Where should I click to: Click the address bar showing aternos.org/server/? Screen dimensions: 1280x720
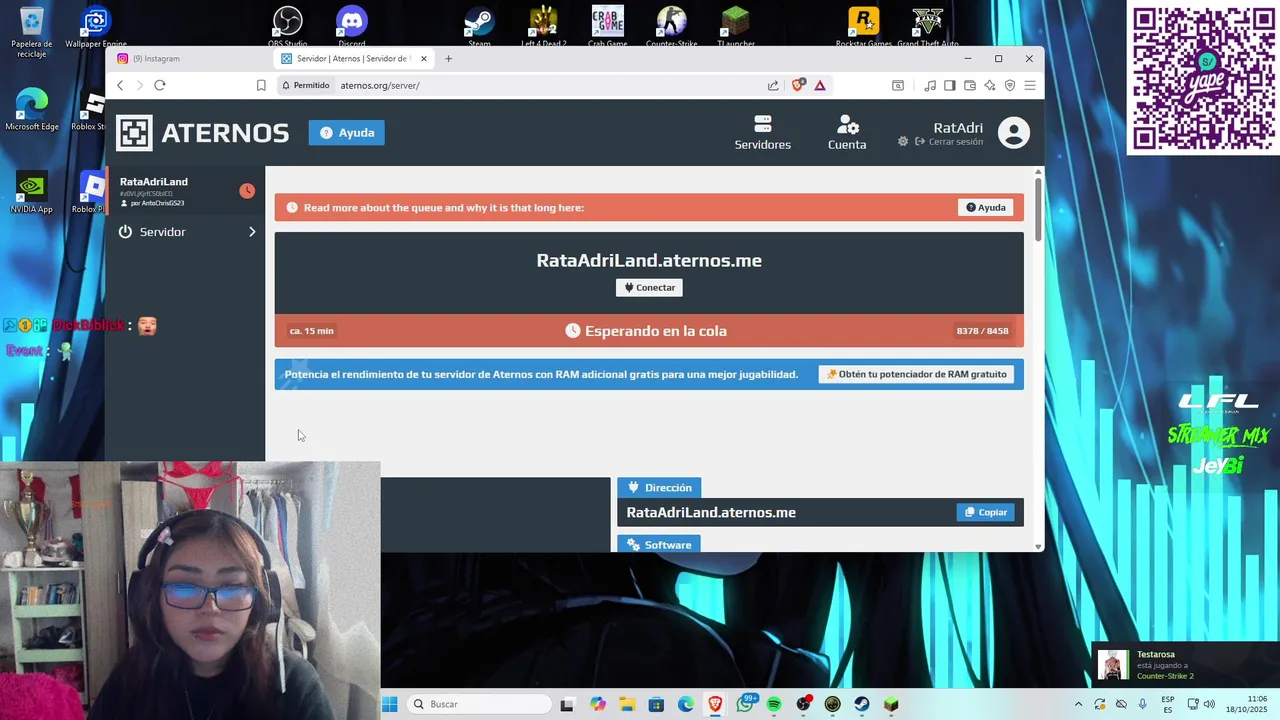(550, 85)
